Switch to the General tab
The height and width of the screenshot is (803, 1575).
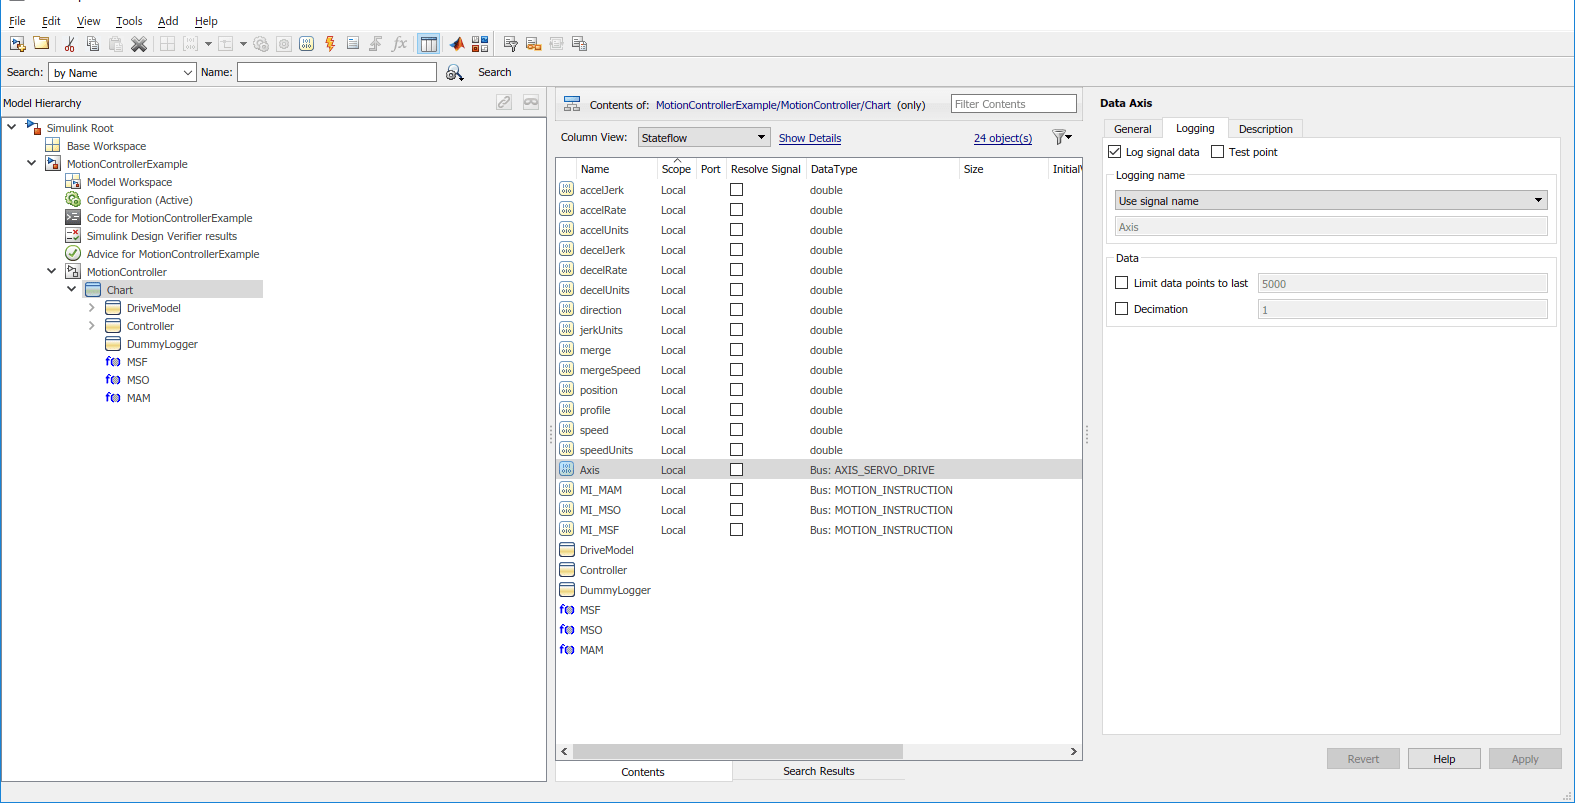[x=1132, y=129]
